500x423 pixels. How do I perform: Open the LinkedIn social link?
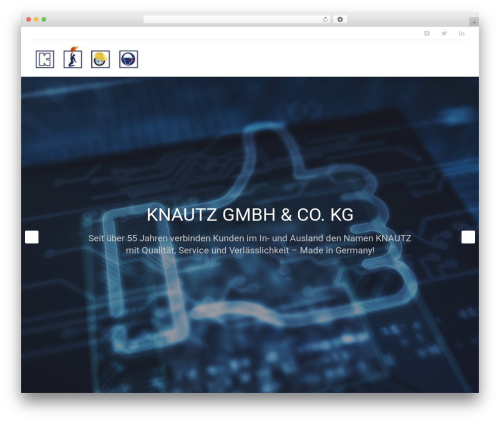461,33
